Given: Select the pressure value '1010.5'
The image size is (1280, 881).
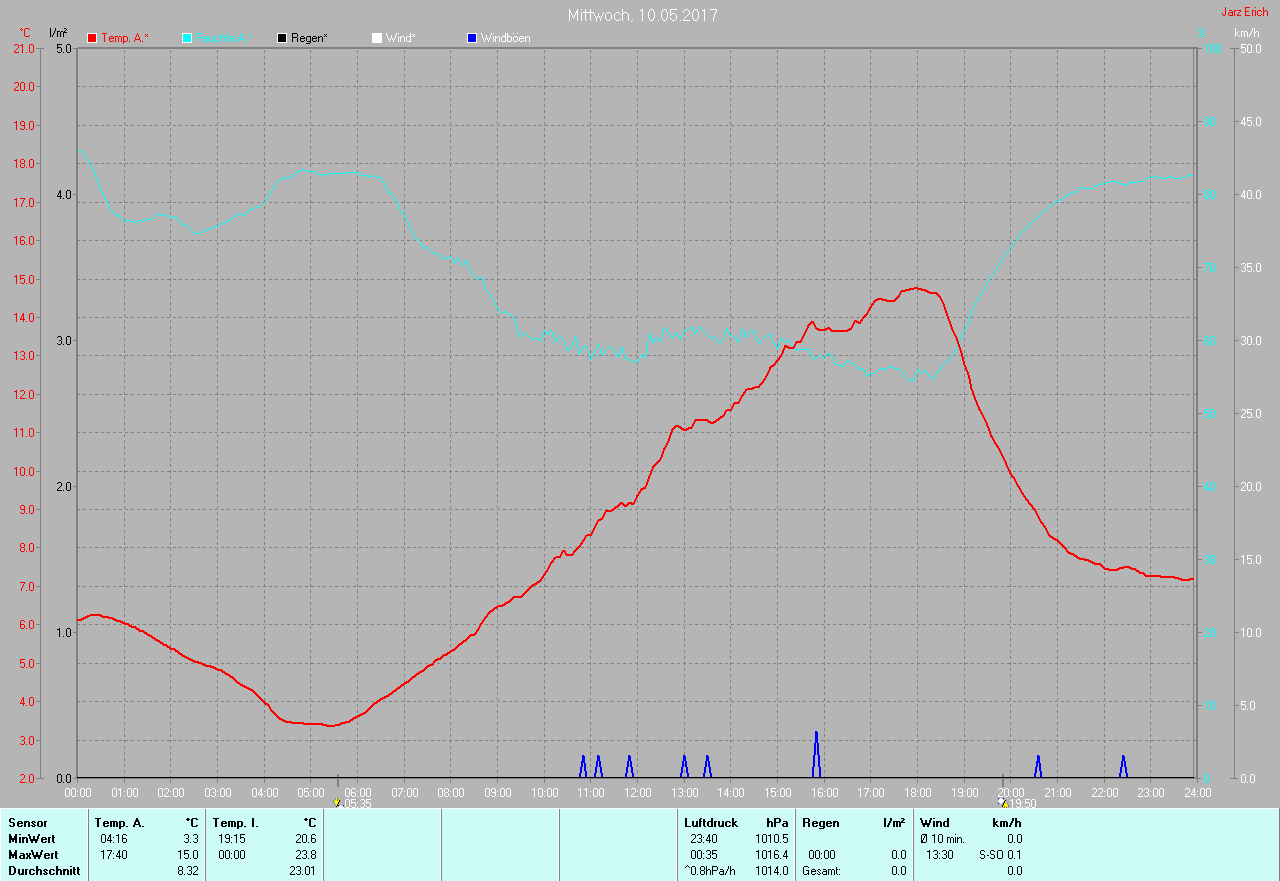Looking at the screenshot, I should pos(772,839).
